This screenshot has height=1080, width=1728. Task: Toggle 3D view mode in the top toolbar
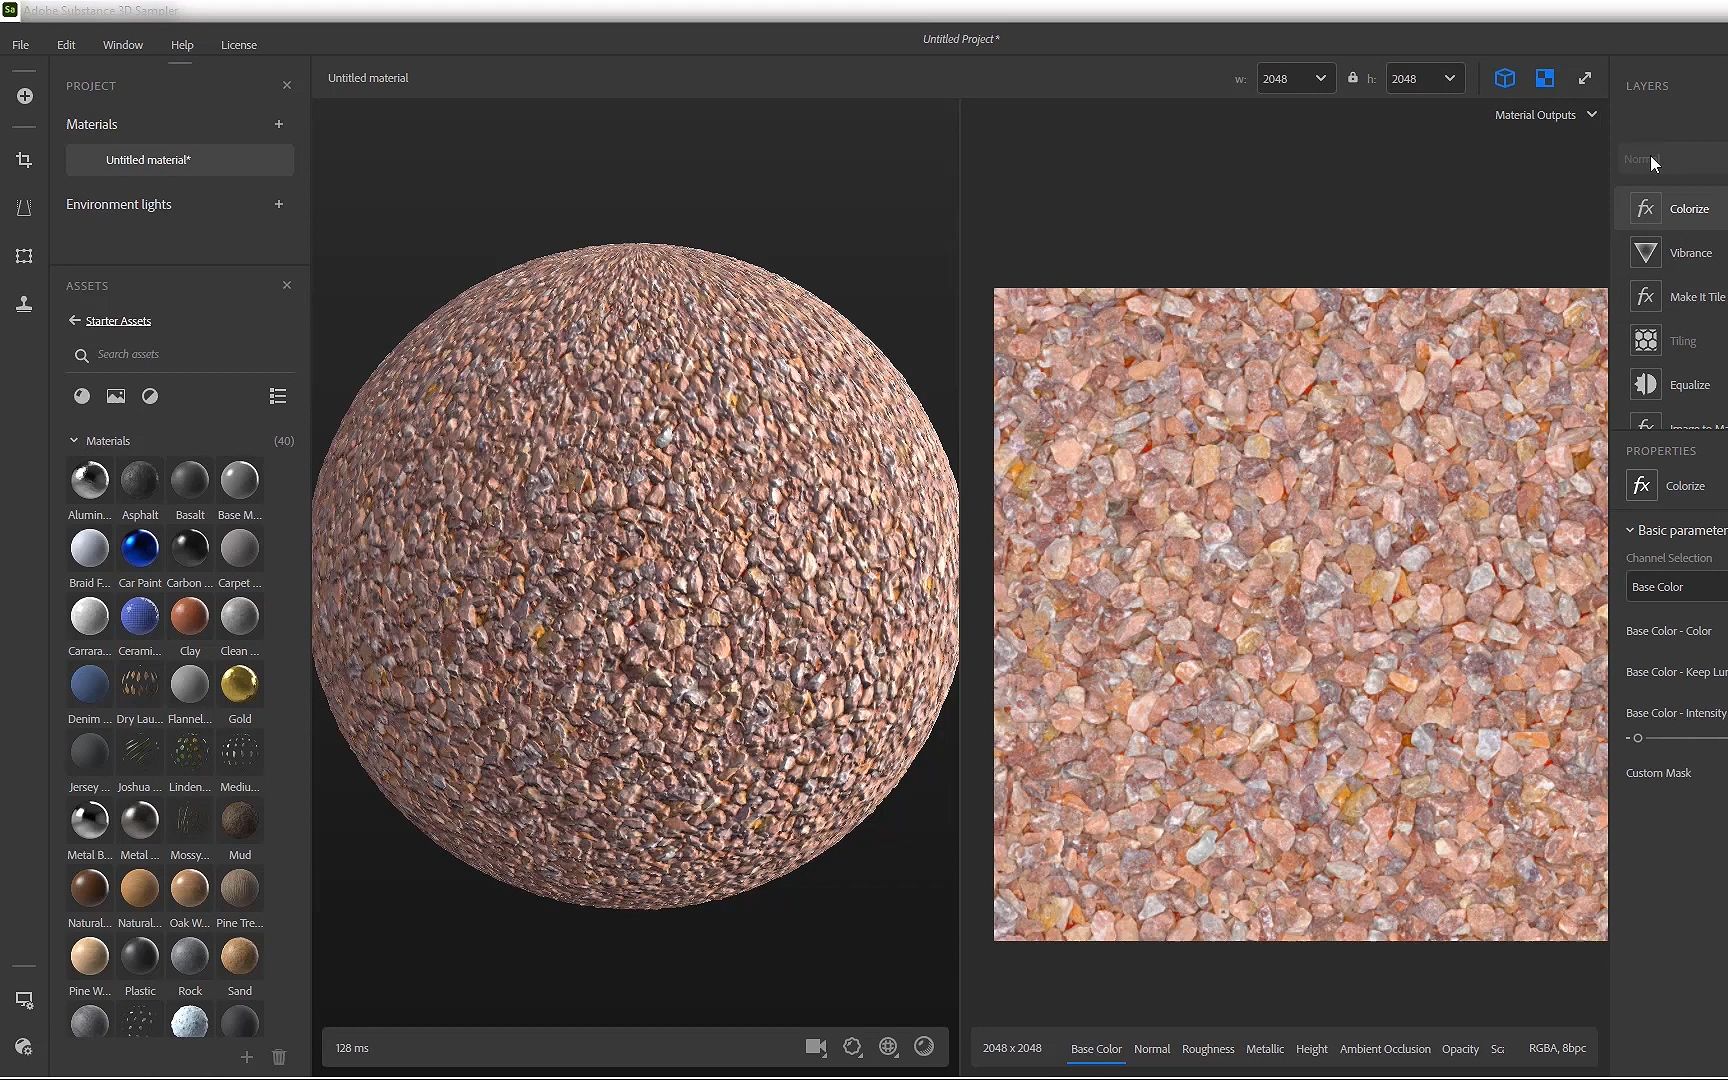1505,78
